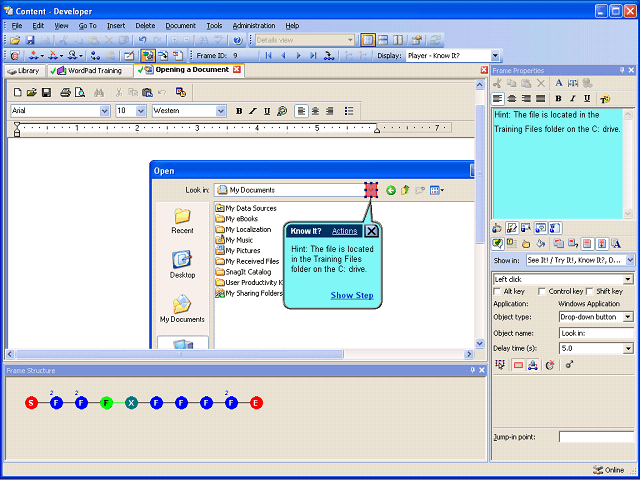
Task: Click the Actions link in Know It bubble
Action: click(344, 231)
